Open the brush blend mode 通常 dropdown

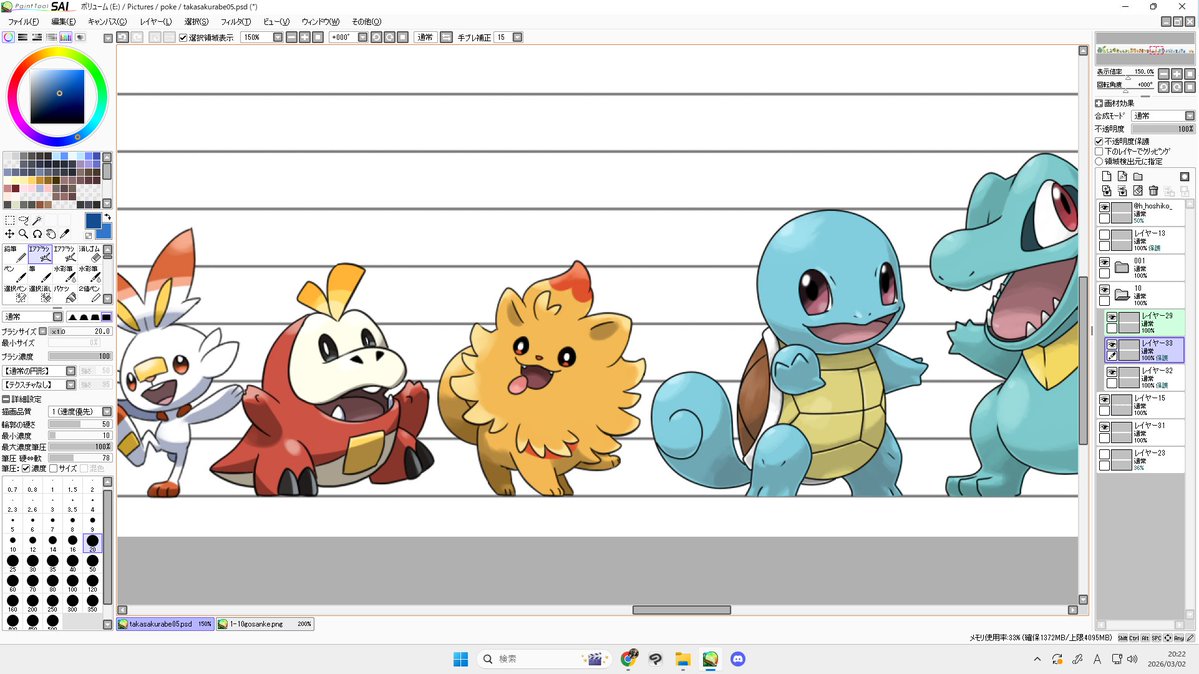(34, 317)
